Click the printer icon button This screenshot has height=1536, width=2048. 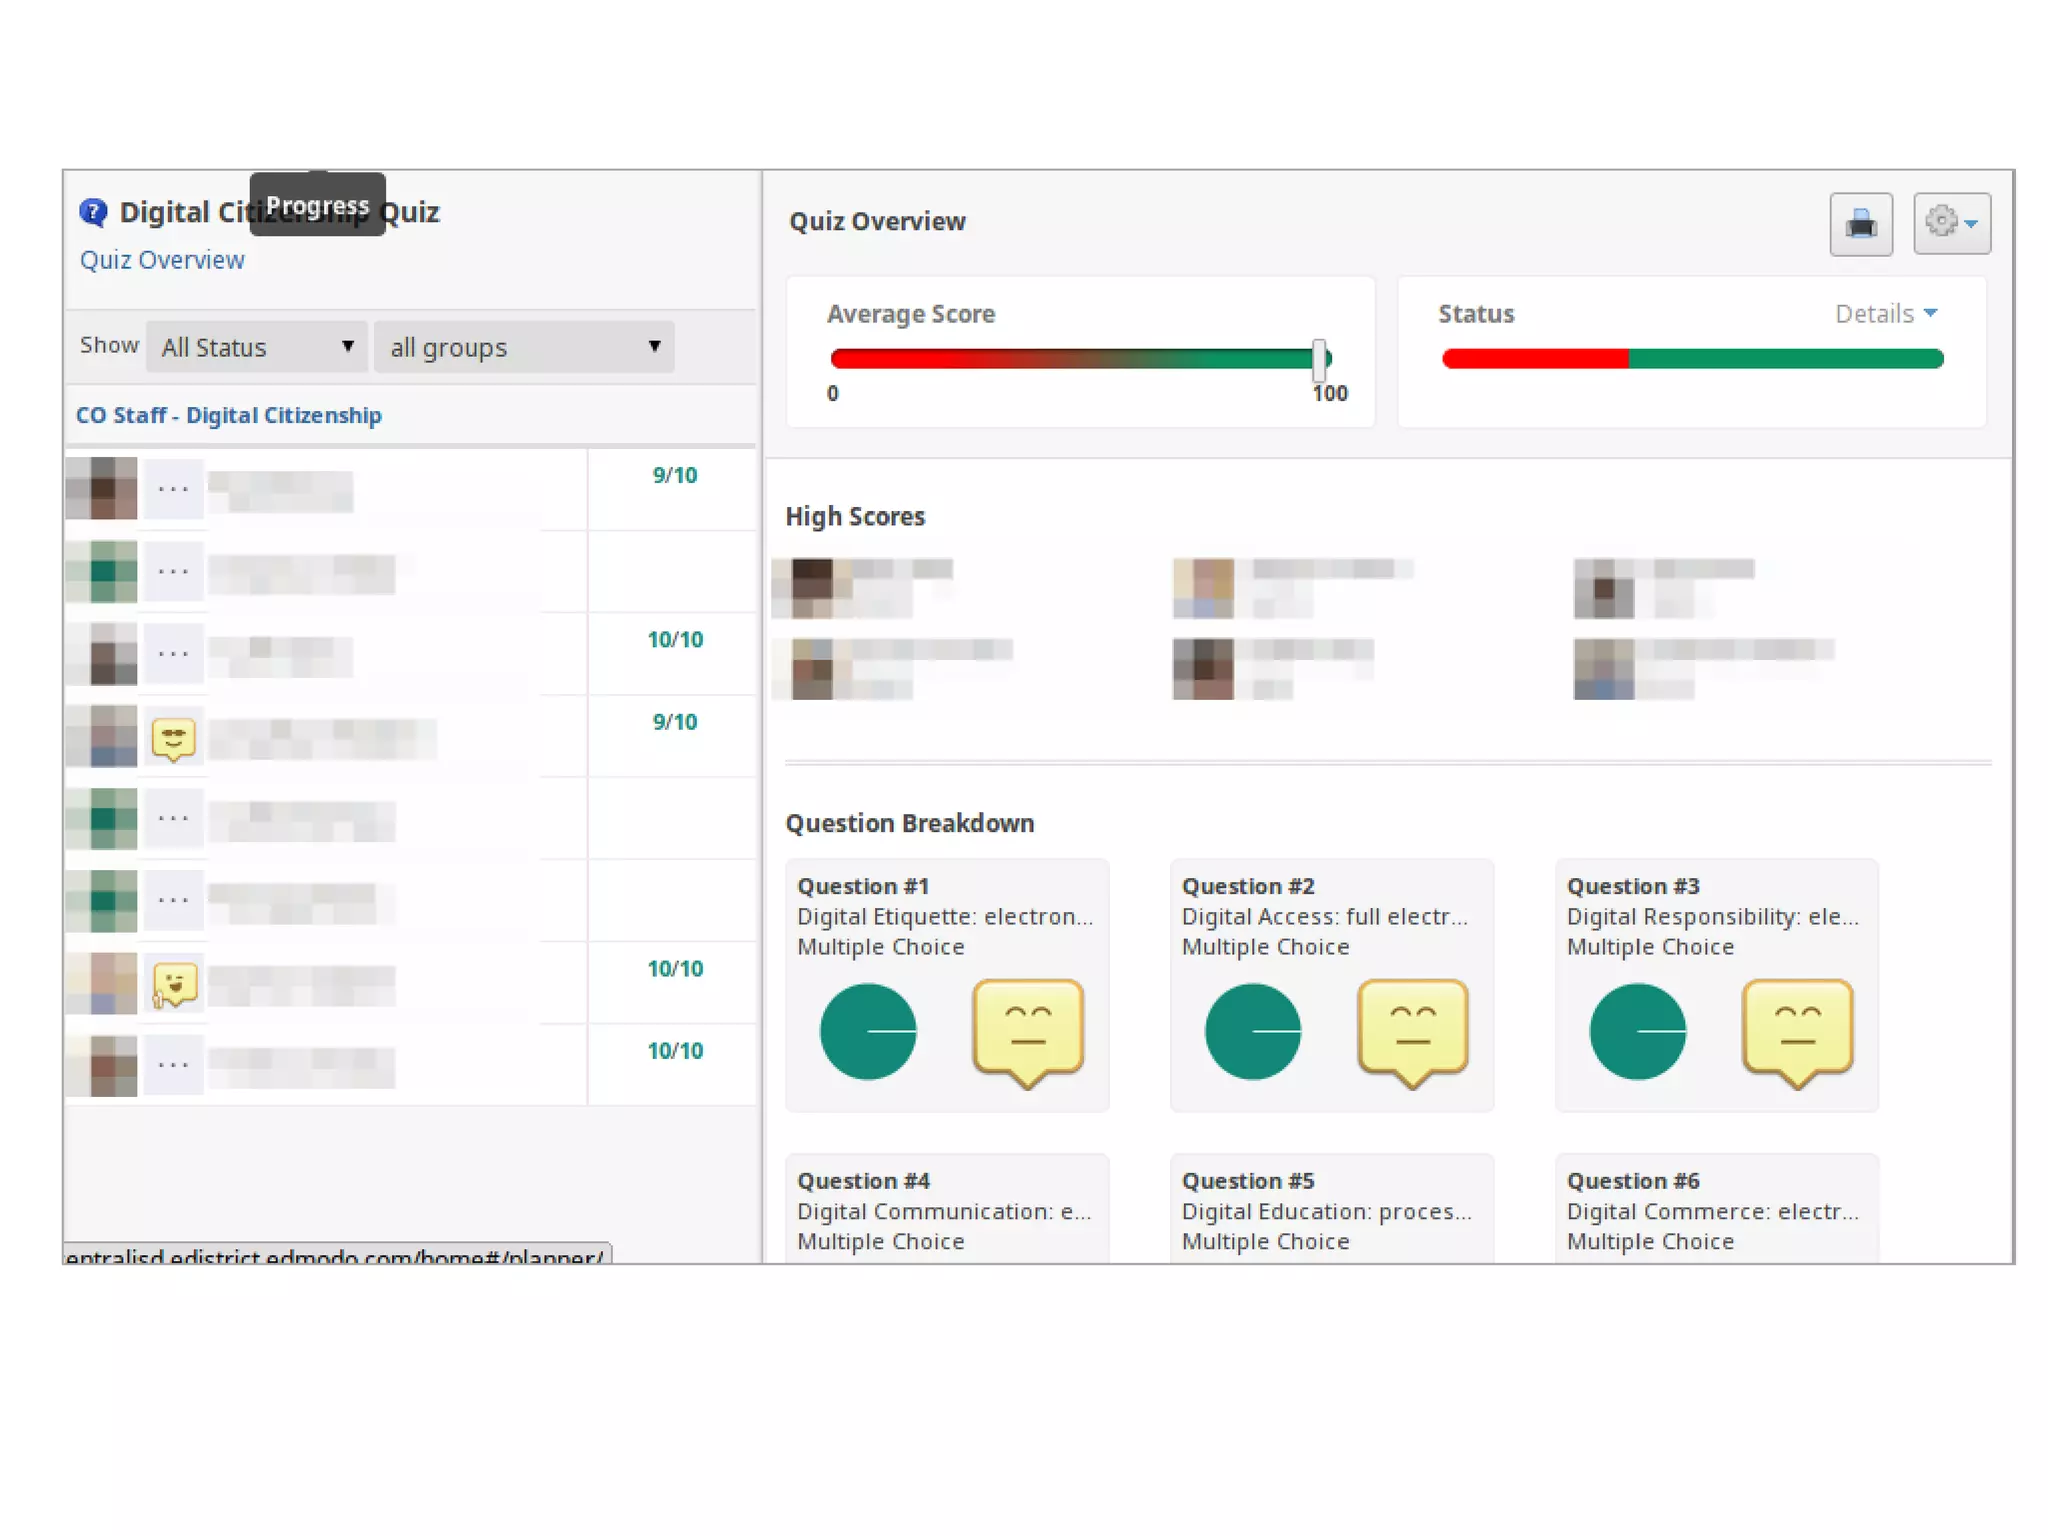pos(1860,224)
